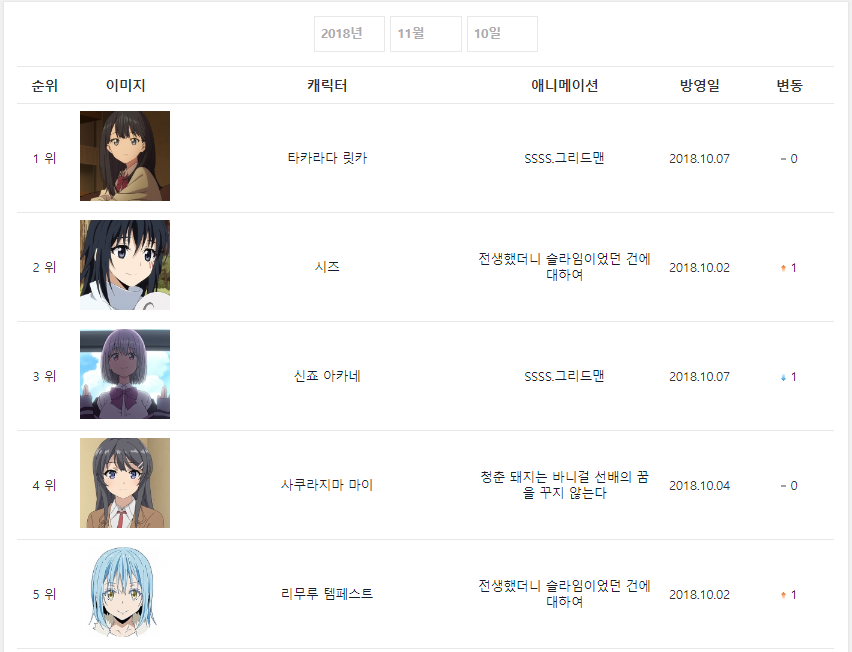
Task: Click the orange up arrow in the 시즈 row
Action: coord(783,268)
